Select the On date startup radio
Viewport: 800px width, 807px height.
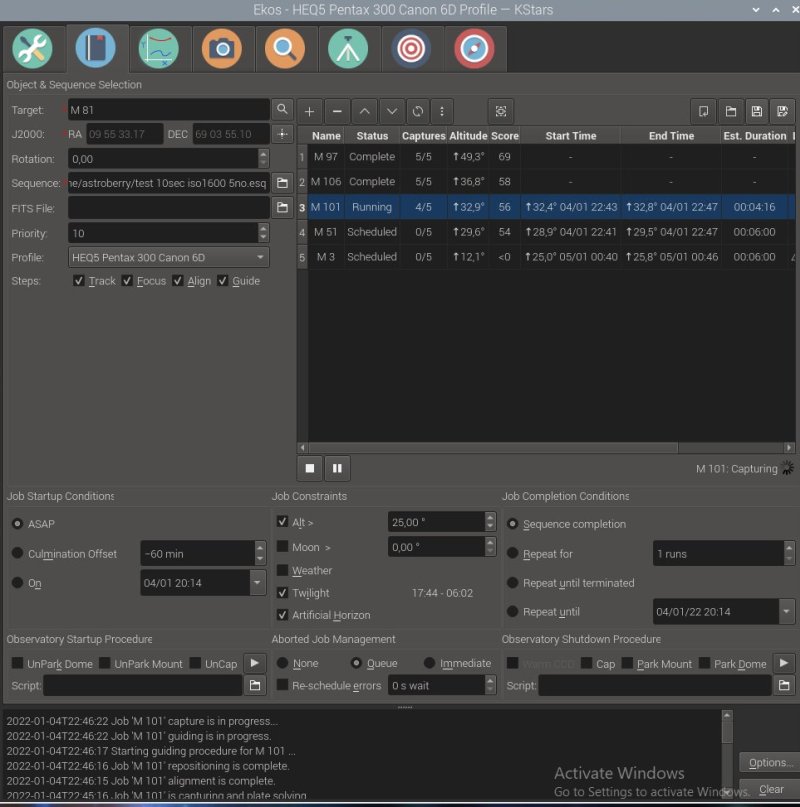coord(18,582)
